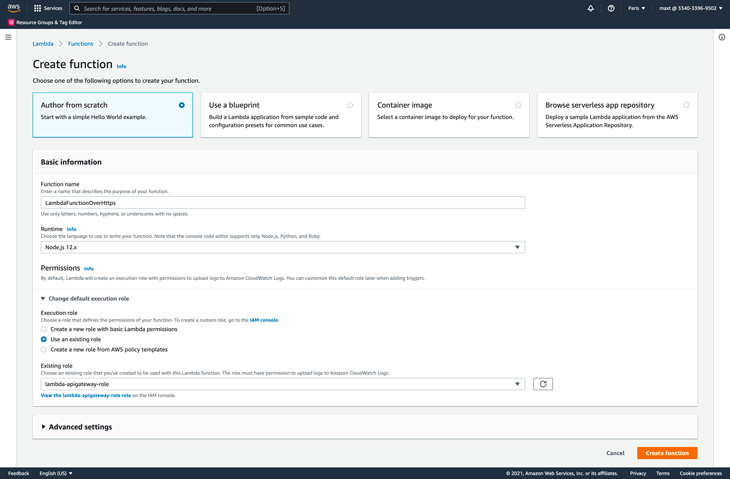730x479 pixels.
Task: Open the Services grid menu
Action: point(48,8)
